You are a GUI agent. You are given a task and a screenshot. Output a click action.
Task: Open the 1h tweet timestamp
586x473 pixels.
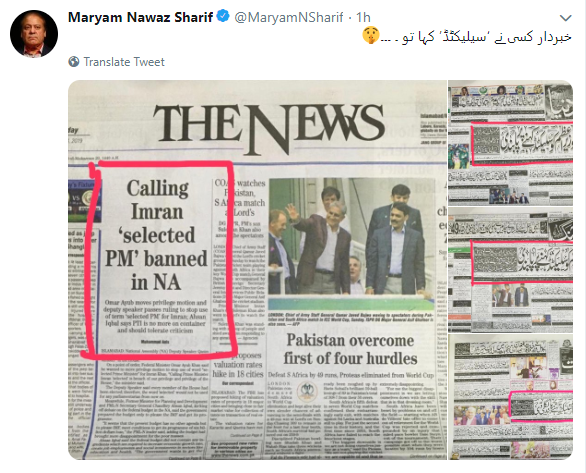[363, 17]
